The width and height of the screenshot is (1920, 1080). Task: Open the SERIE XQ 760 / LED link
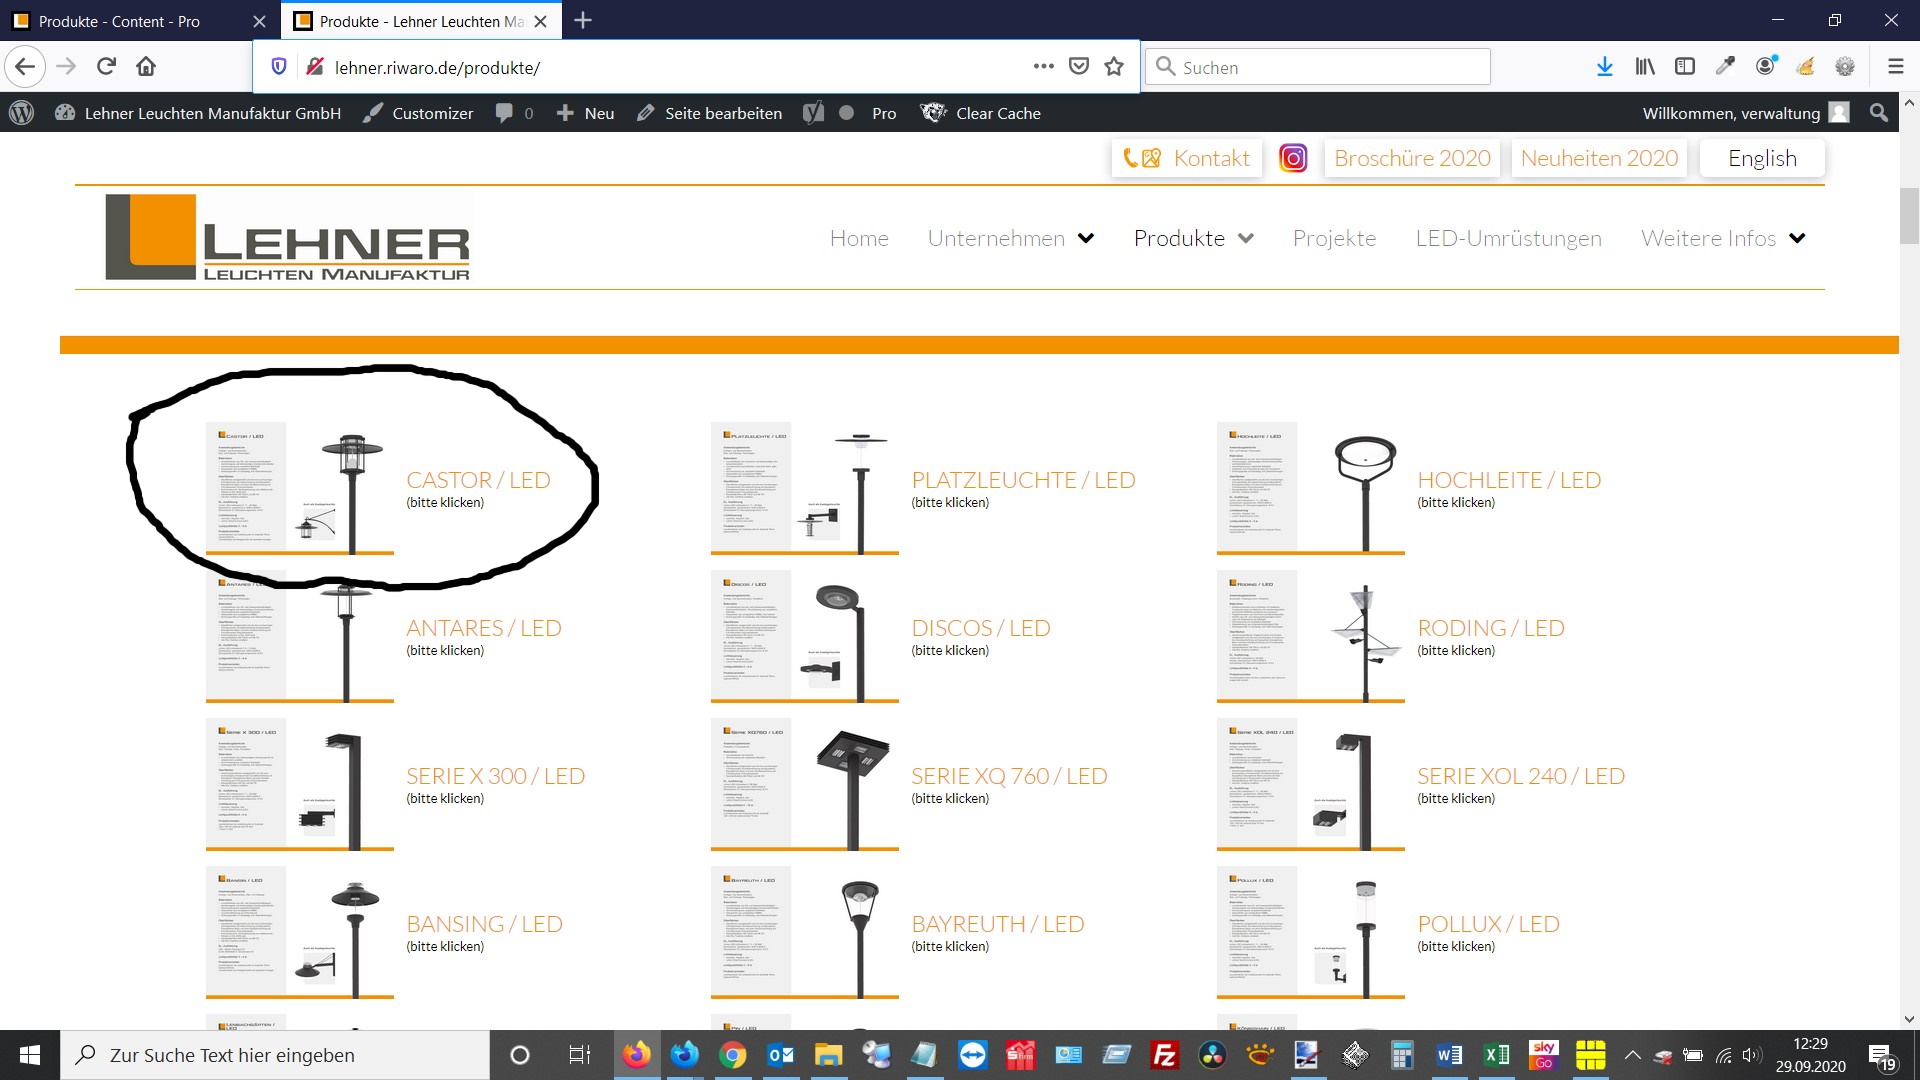(x=1009, y=776)
